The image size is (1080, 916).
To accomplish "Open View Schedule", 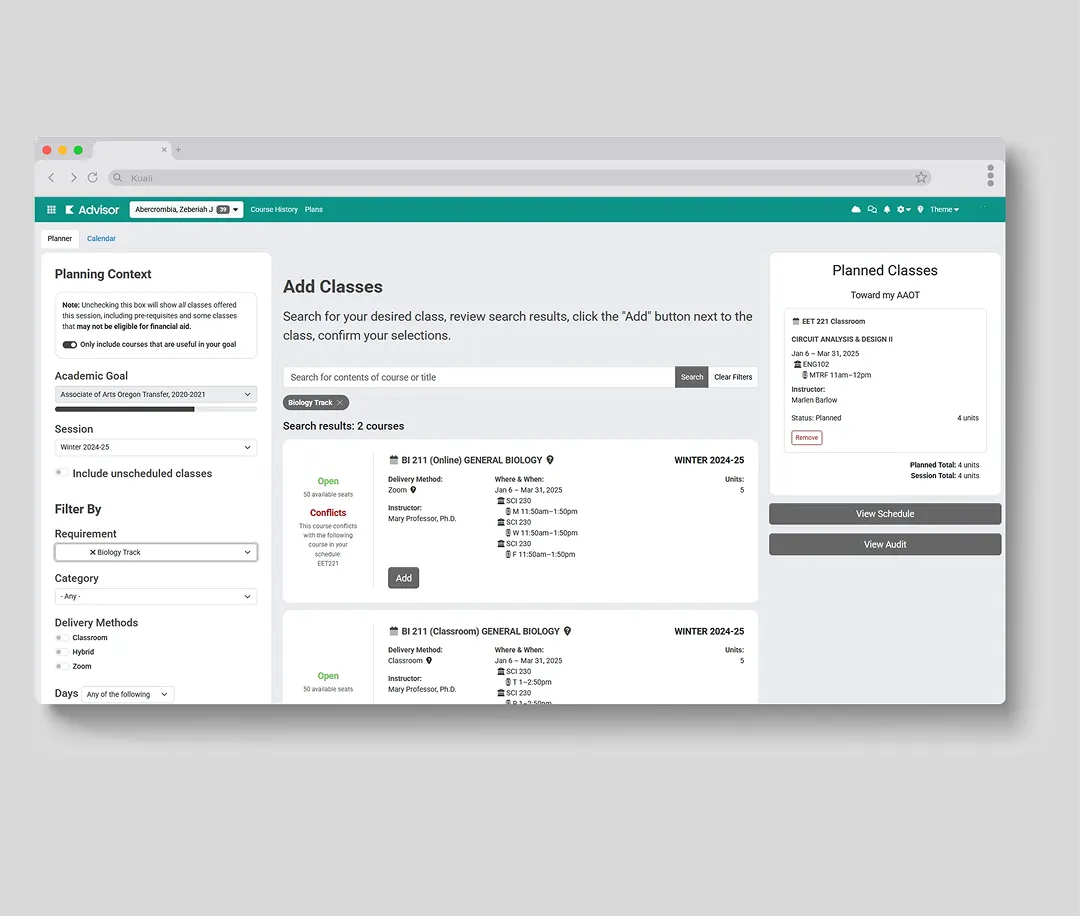I will pyautogui.click(x=885, y=514).
